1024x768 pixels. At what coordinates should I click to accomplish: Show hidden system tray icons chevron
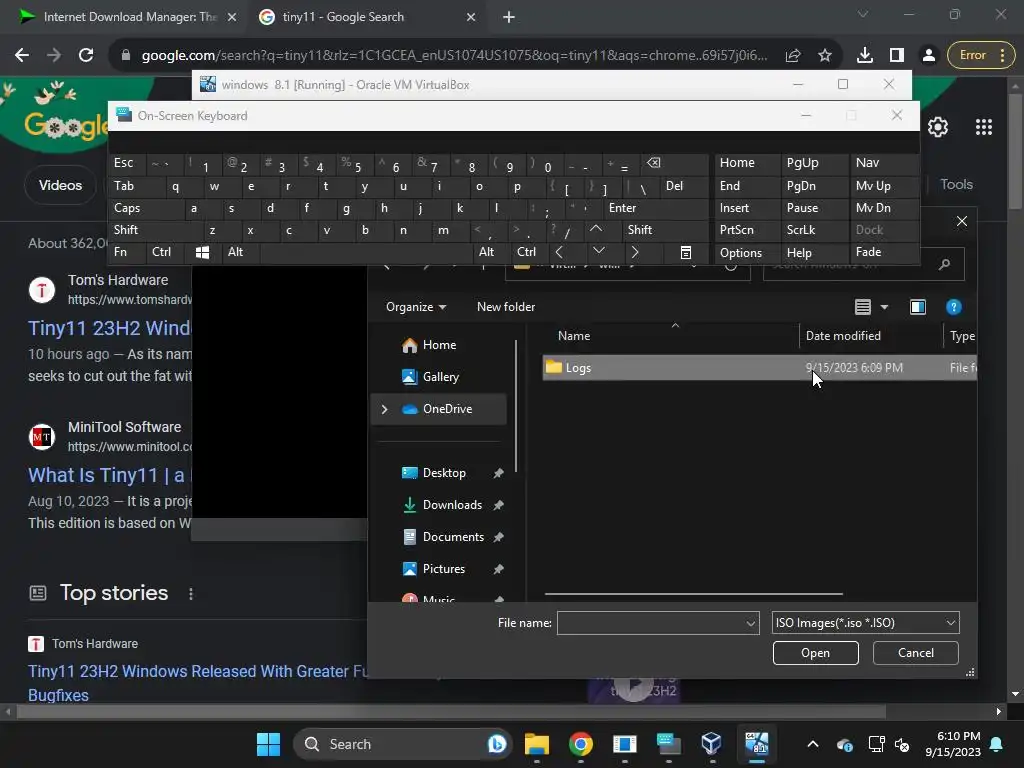point(812,744)
